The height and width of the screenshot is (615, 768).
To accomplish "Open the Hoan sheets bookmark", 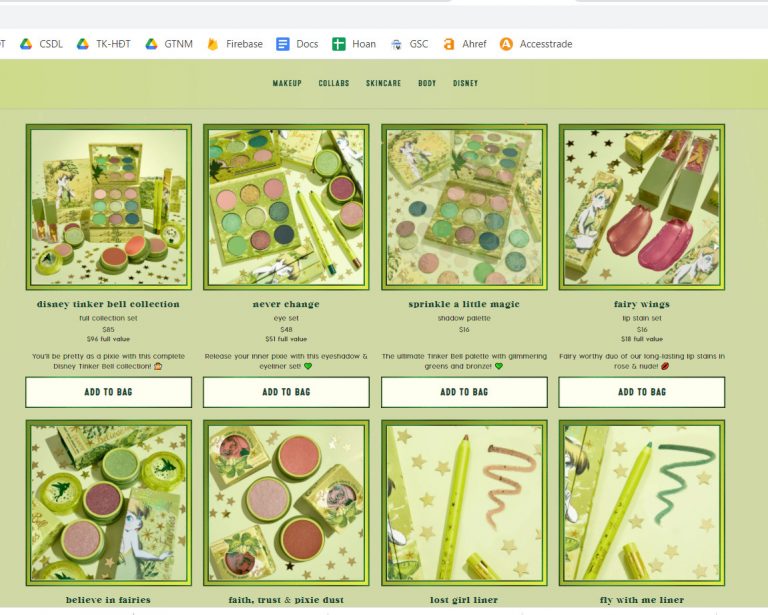I will click(x=354, y=44).
